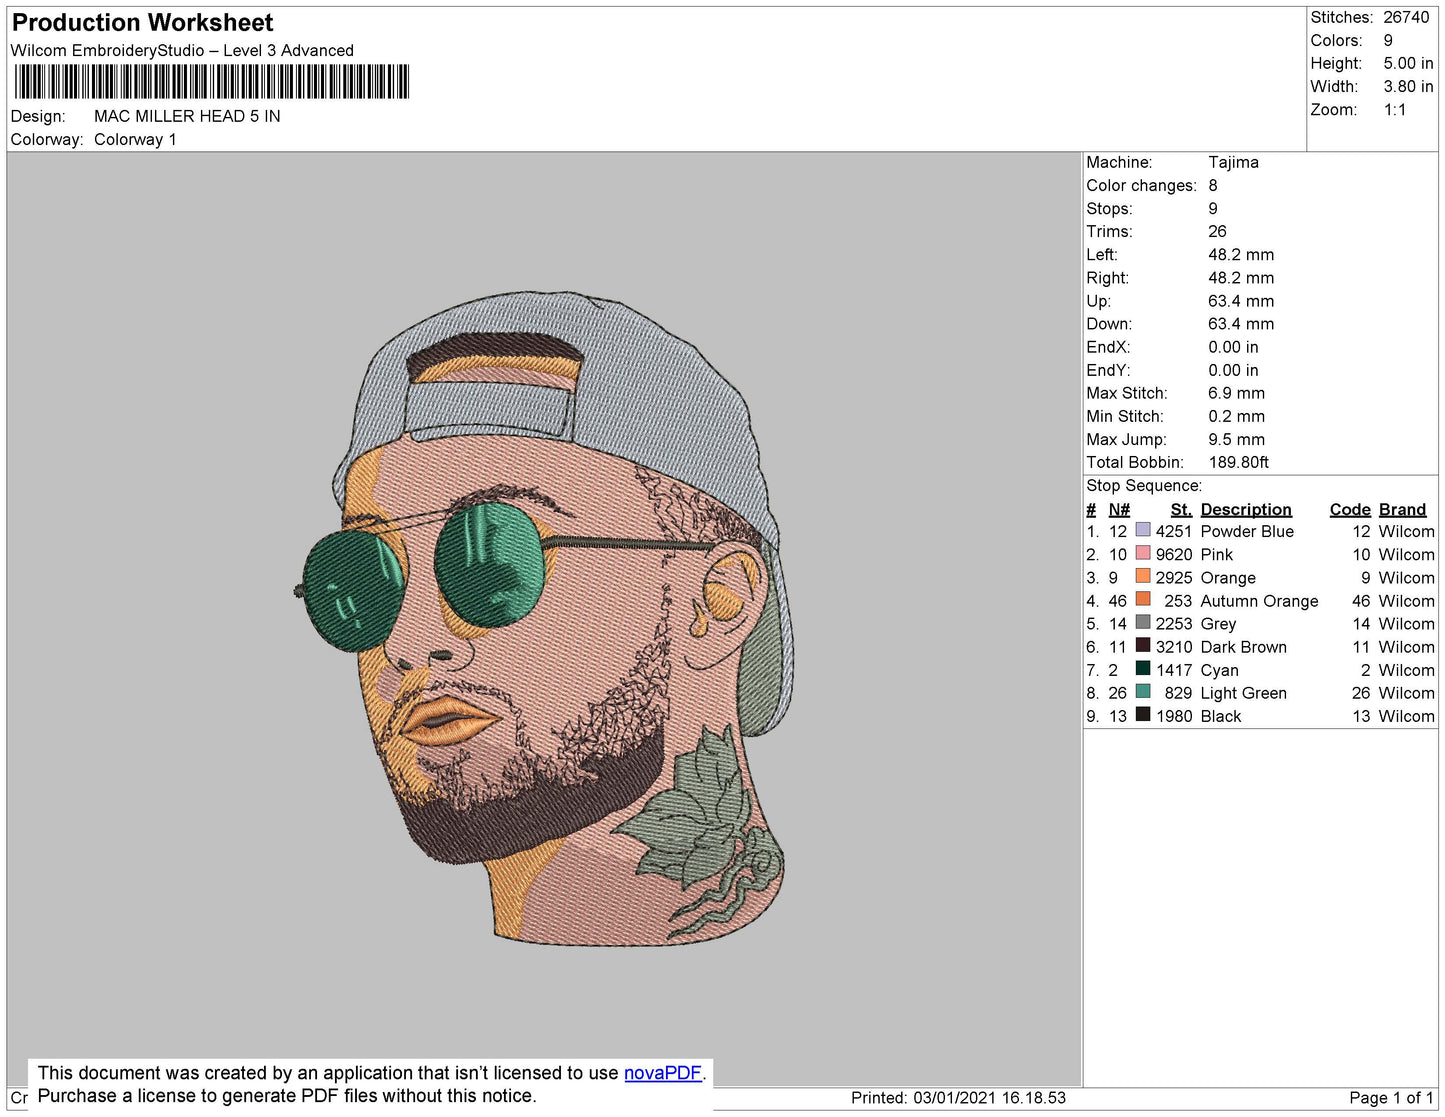Click the 'St.' column header
This screenshot has width=1445, height=1117.
[1181, 509]
